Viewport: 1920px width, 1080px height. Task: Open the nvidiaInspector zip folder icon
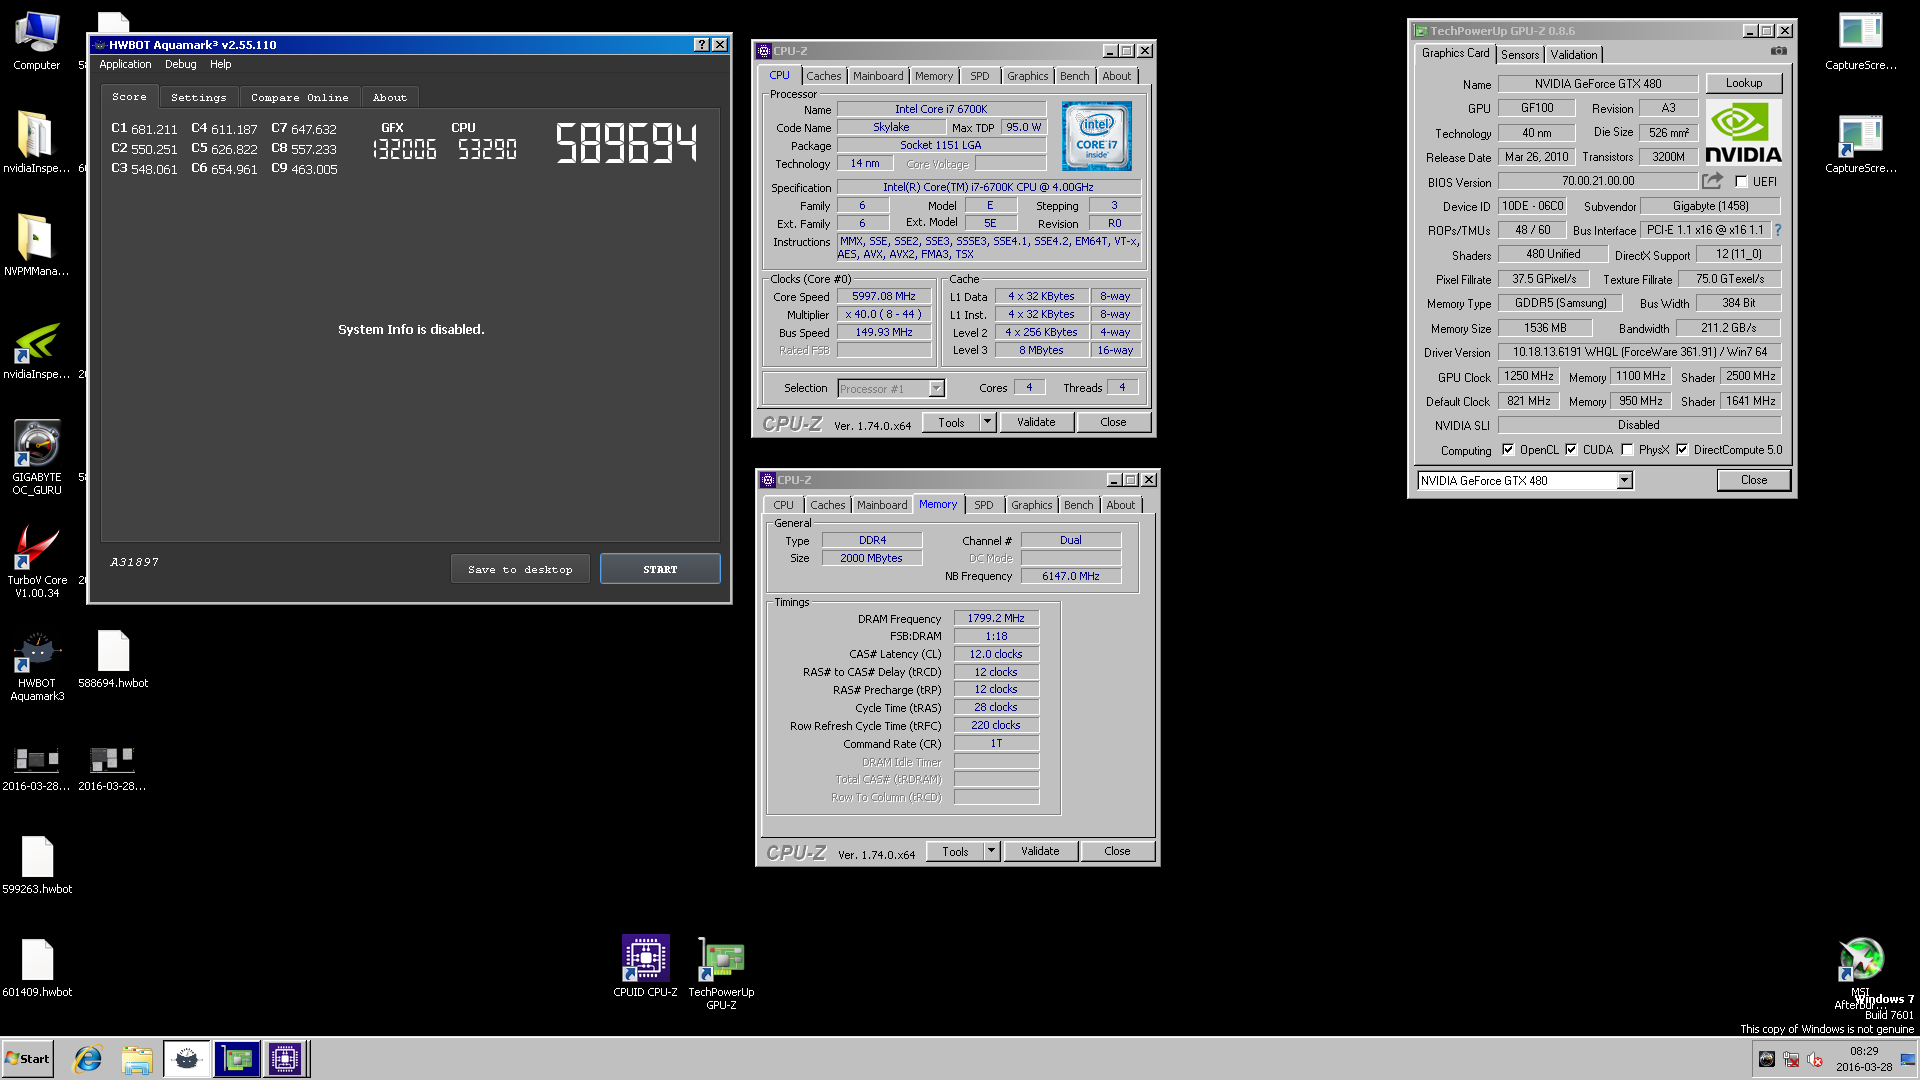click(x=37, y=142)
